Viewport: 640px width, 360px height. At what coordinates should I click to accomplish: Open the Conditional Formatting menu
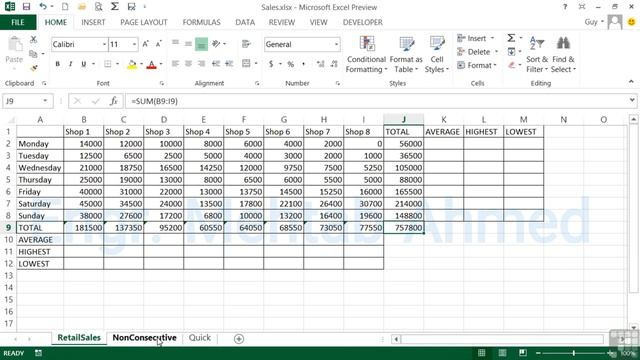pyautogui.click(x=366, y=54)
